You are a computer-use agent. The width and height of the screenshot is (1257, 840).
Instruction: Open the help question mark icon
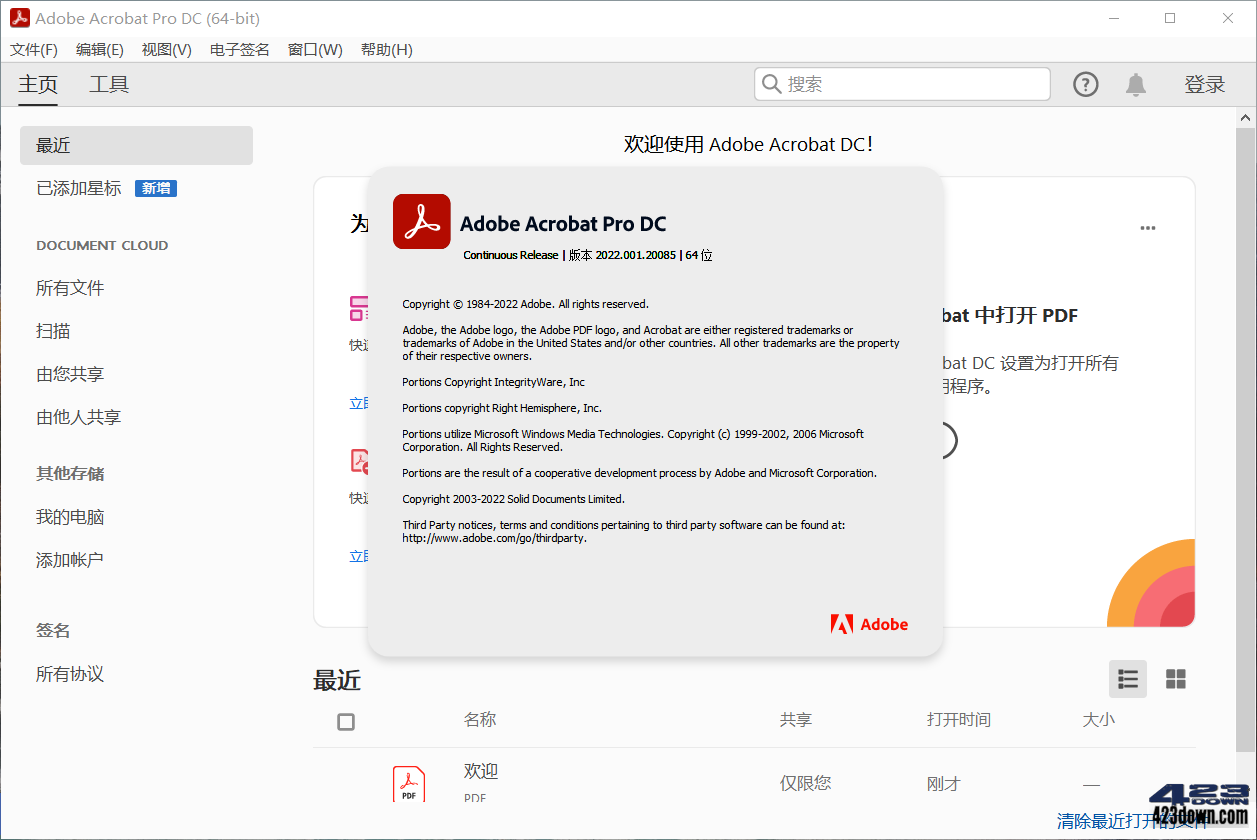(x=1085, y=84)
